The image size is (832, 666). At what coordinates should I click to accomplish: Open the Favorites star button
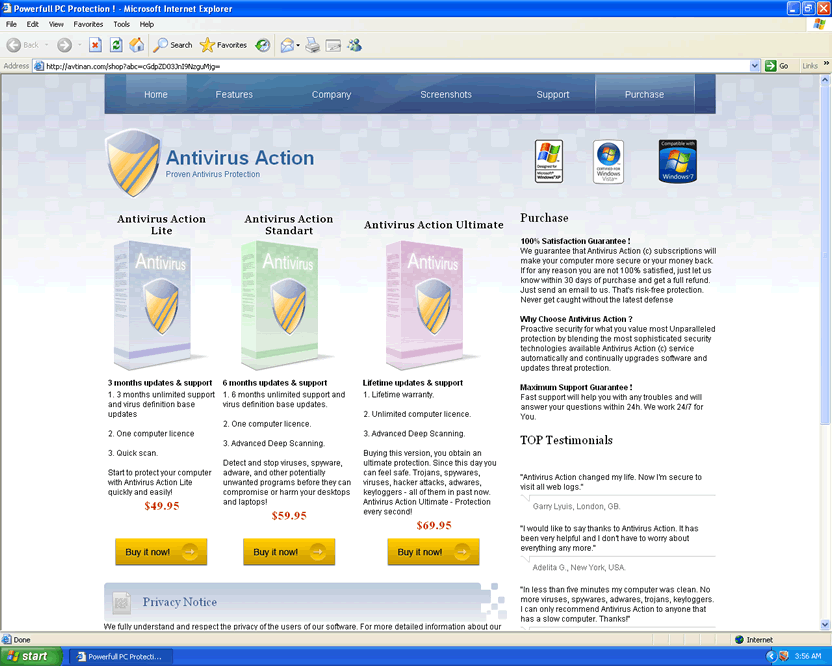pos(223,45)
